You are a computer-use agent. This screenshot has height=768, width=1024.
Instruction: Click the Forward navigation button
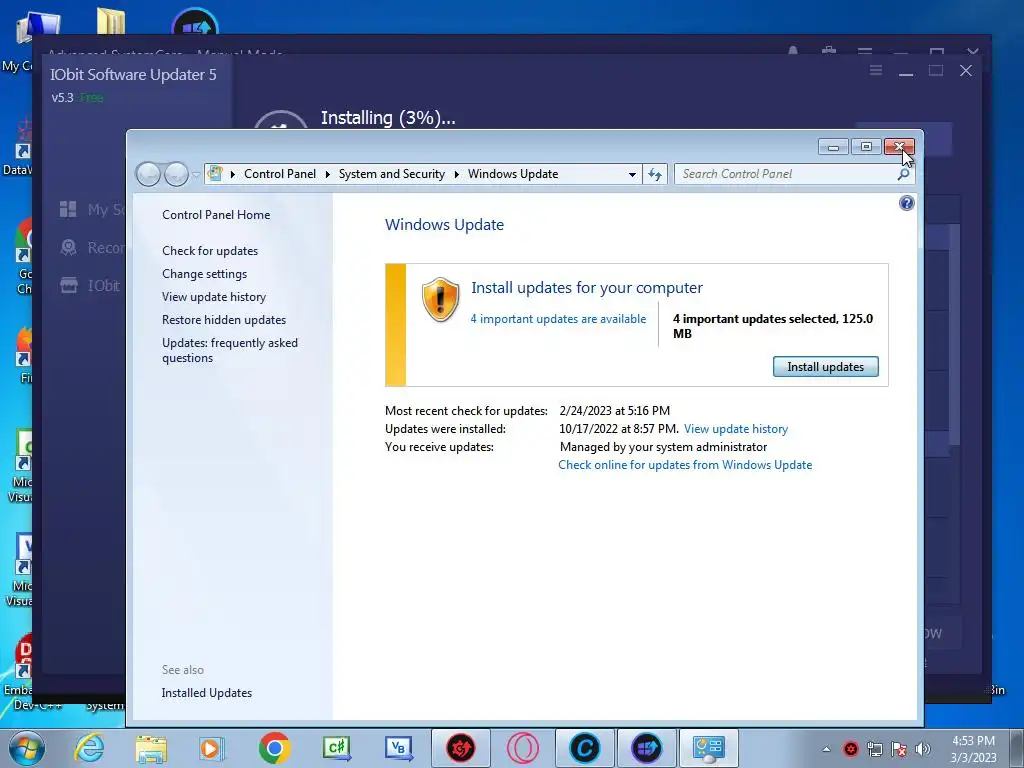tap(176, 174)
